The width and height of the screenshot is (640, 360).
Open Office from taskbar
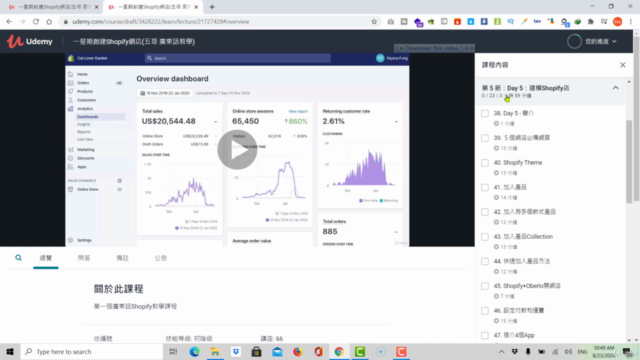click(x=318, y=351)
